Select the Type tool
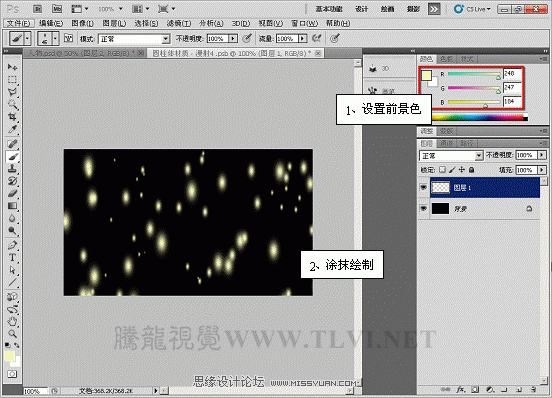The image size is (552, 398). point(12,257)
